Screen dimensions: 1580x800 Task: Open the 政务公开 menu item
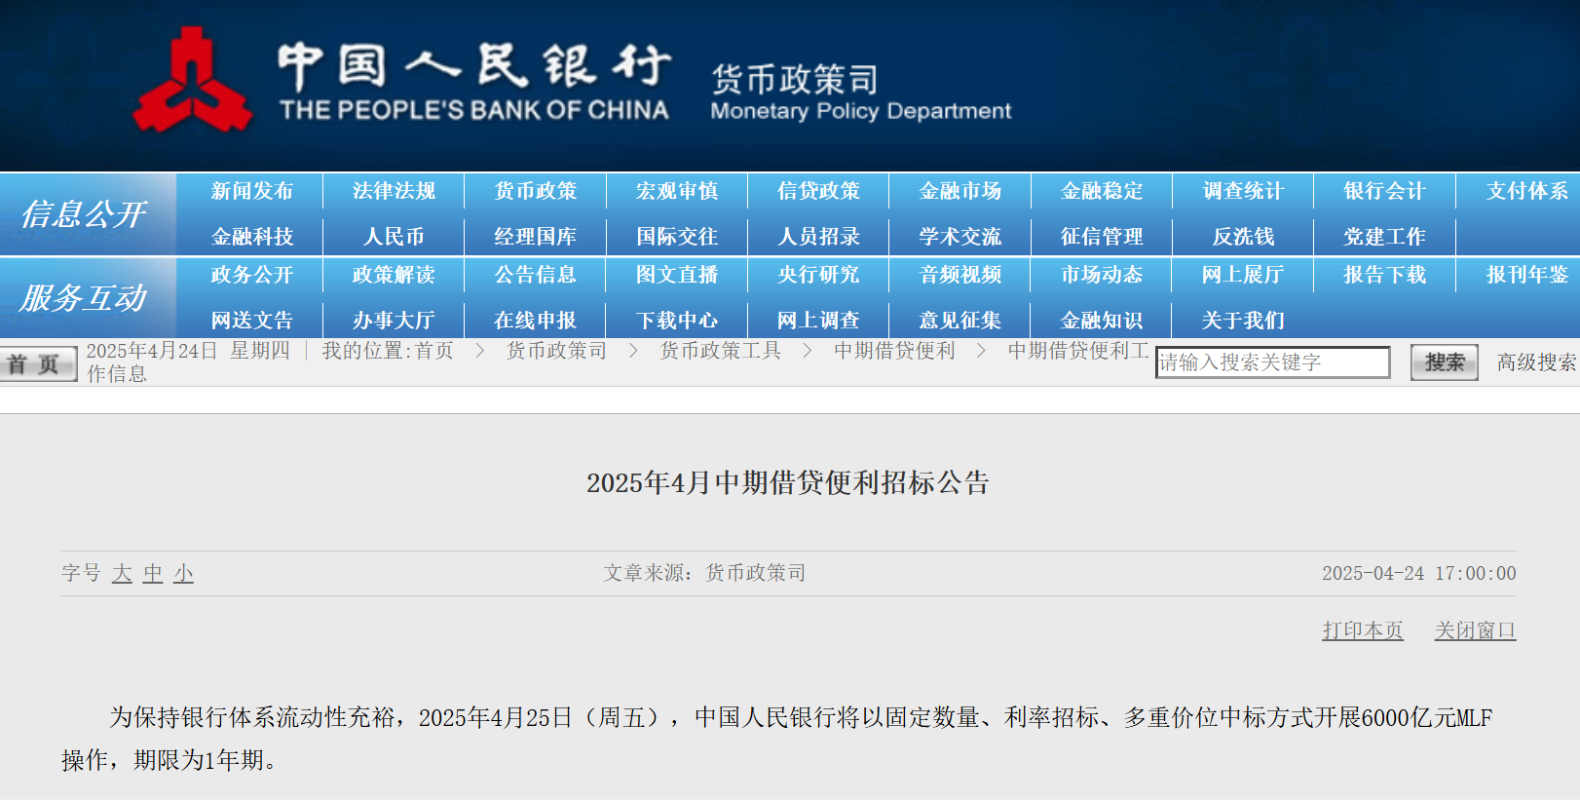[252, 275]
